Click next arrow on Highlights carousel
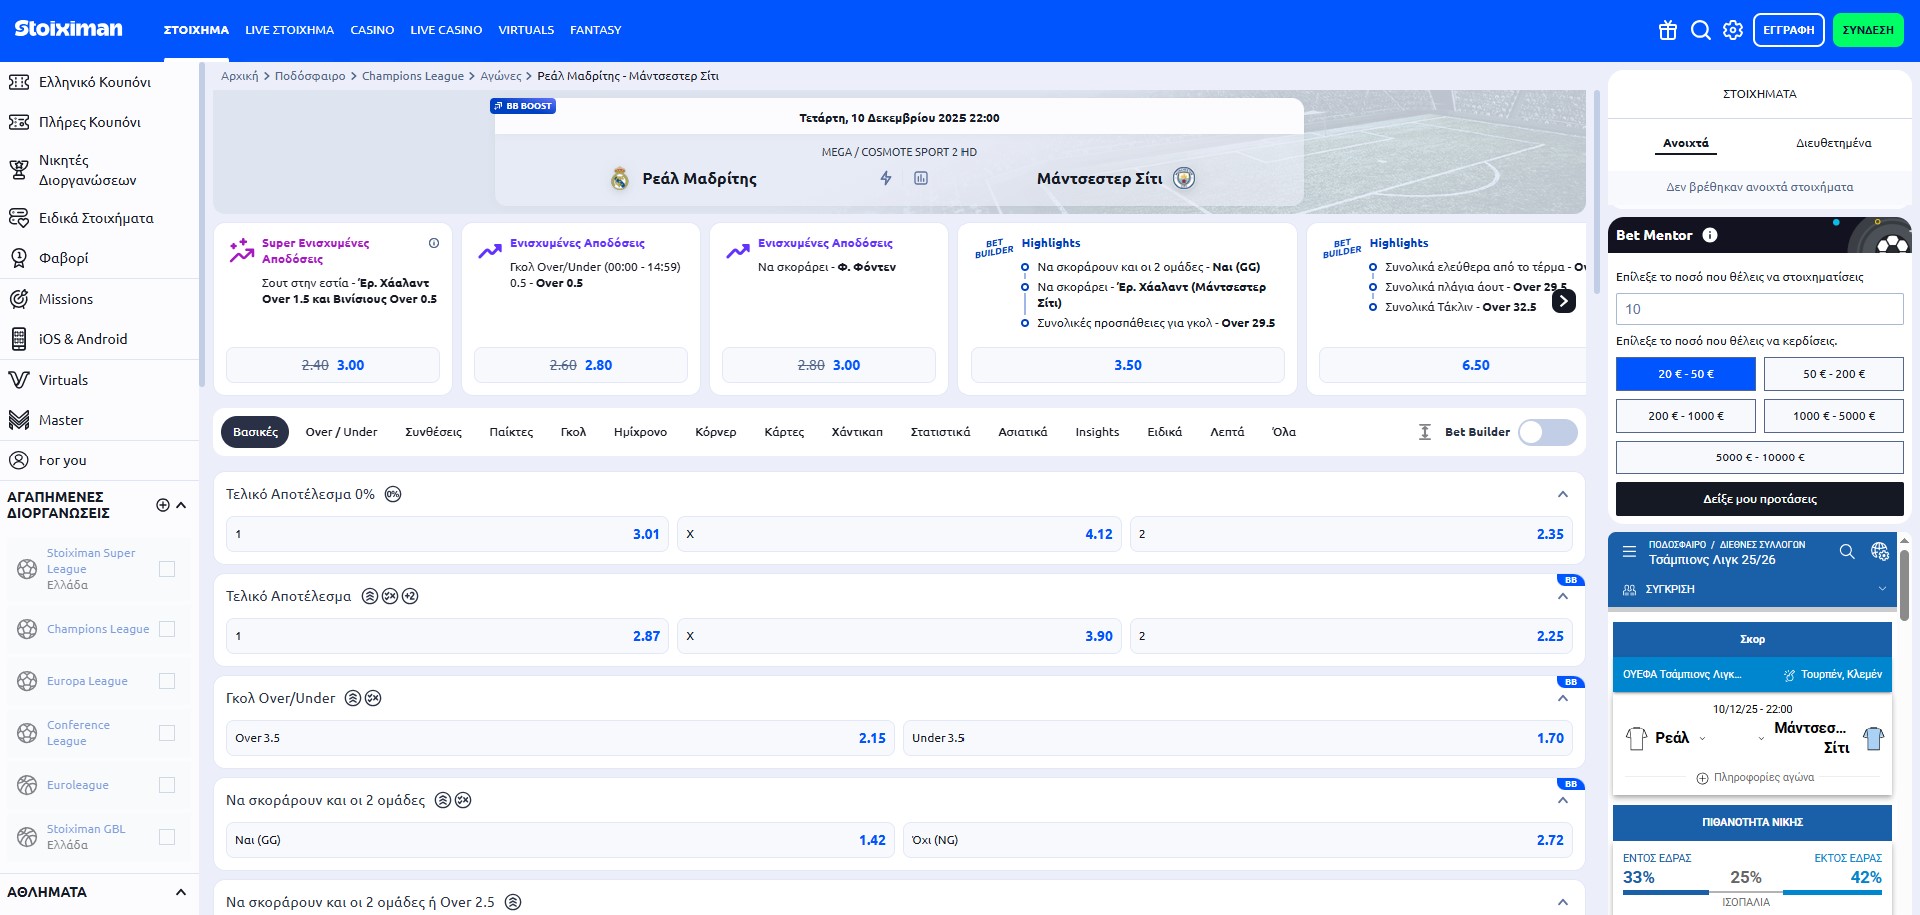1920x915 pixels. (x=1563, y=301)
